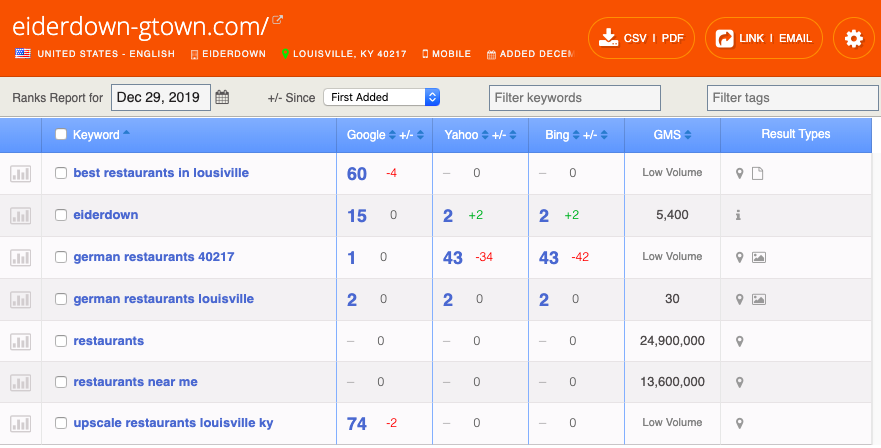Open the restaurants keyword link
Image resolution: width=881 pixels, height=448 pixels.
(x=108, y=341)
